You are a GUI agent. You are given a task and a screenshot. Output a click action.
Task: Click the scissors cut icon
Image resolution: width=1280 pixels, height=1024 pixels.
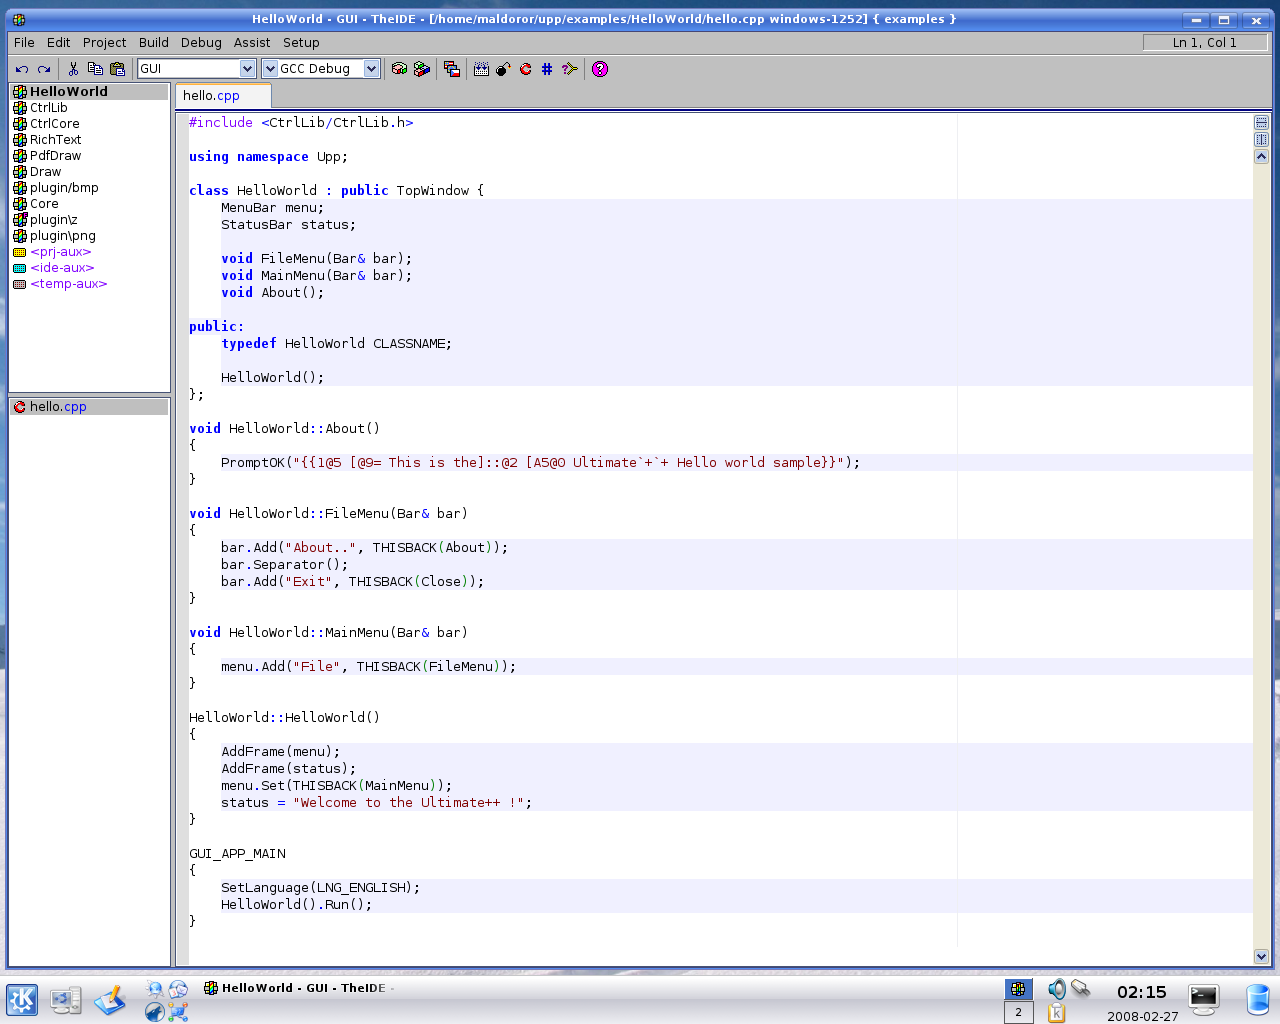[73, 69]
